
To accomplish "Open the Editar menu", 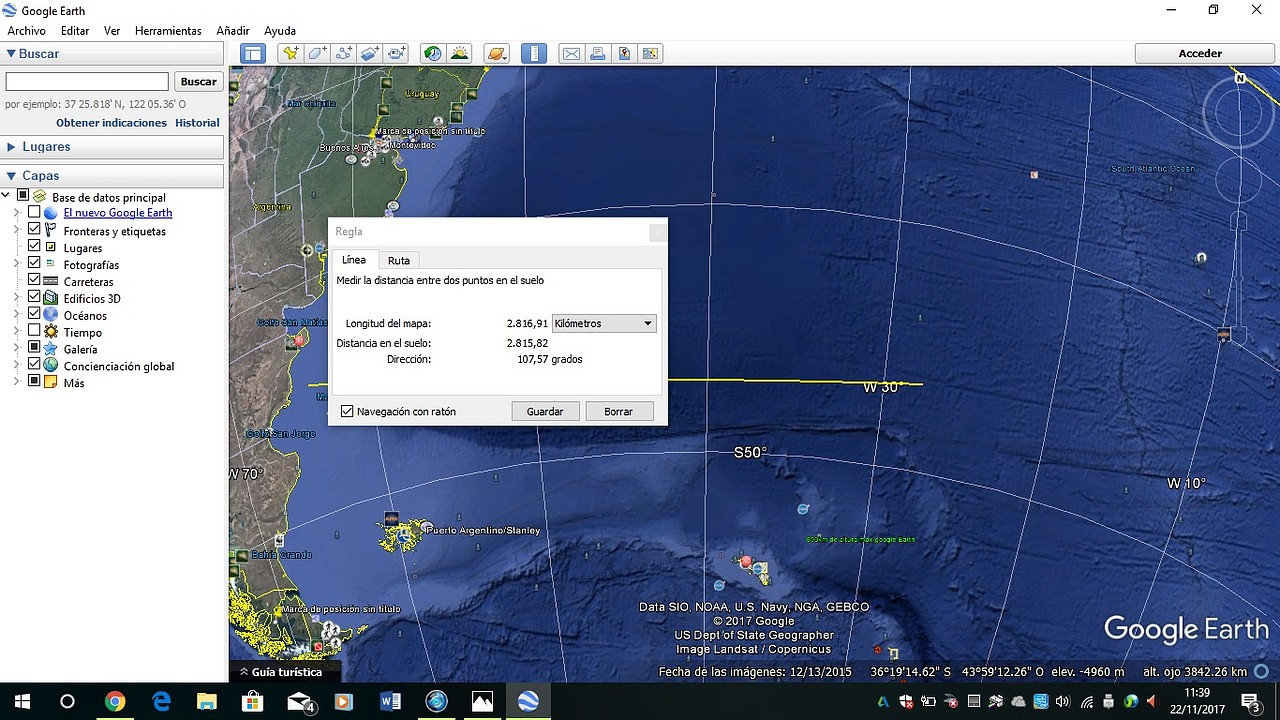I will (75, 31).
